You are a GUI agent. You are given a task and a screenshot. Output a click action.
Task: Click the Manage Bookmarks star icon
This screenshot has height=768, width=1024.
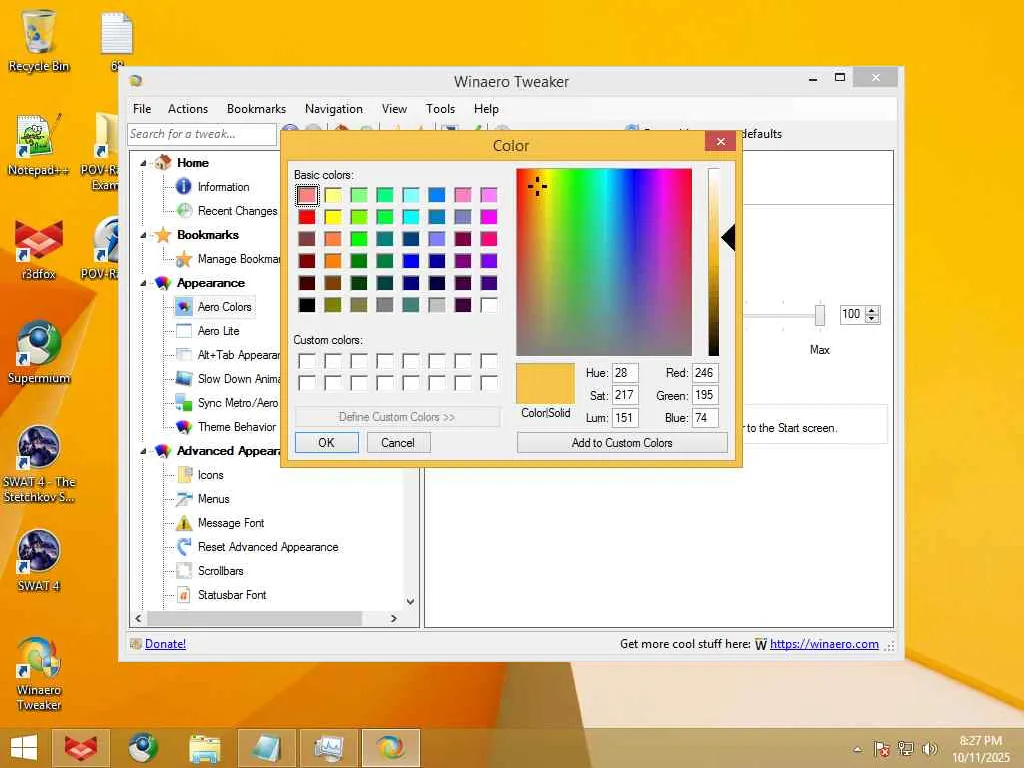(184, 259)
